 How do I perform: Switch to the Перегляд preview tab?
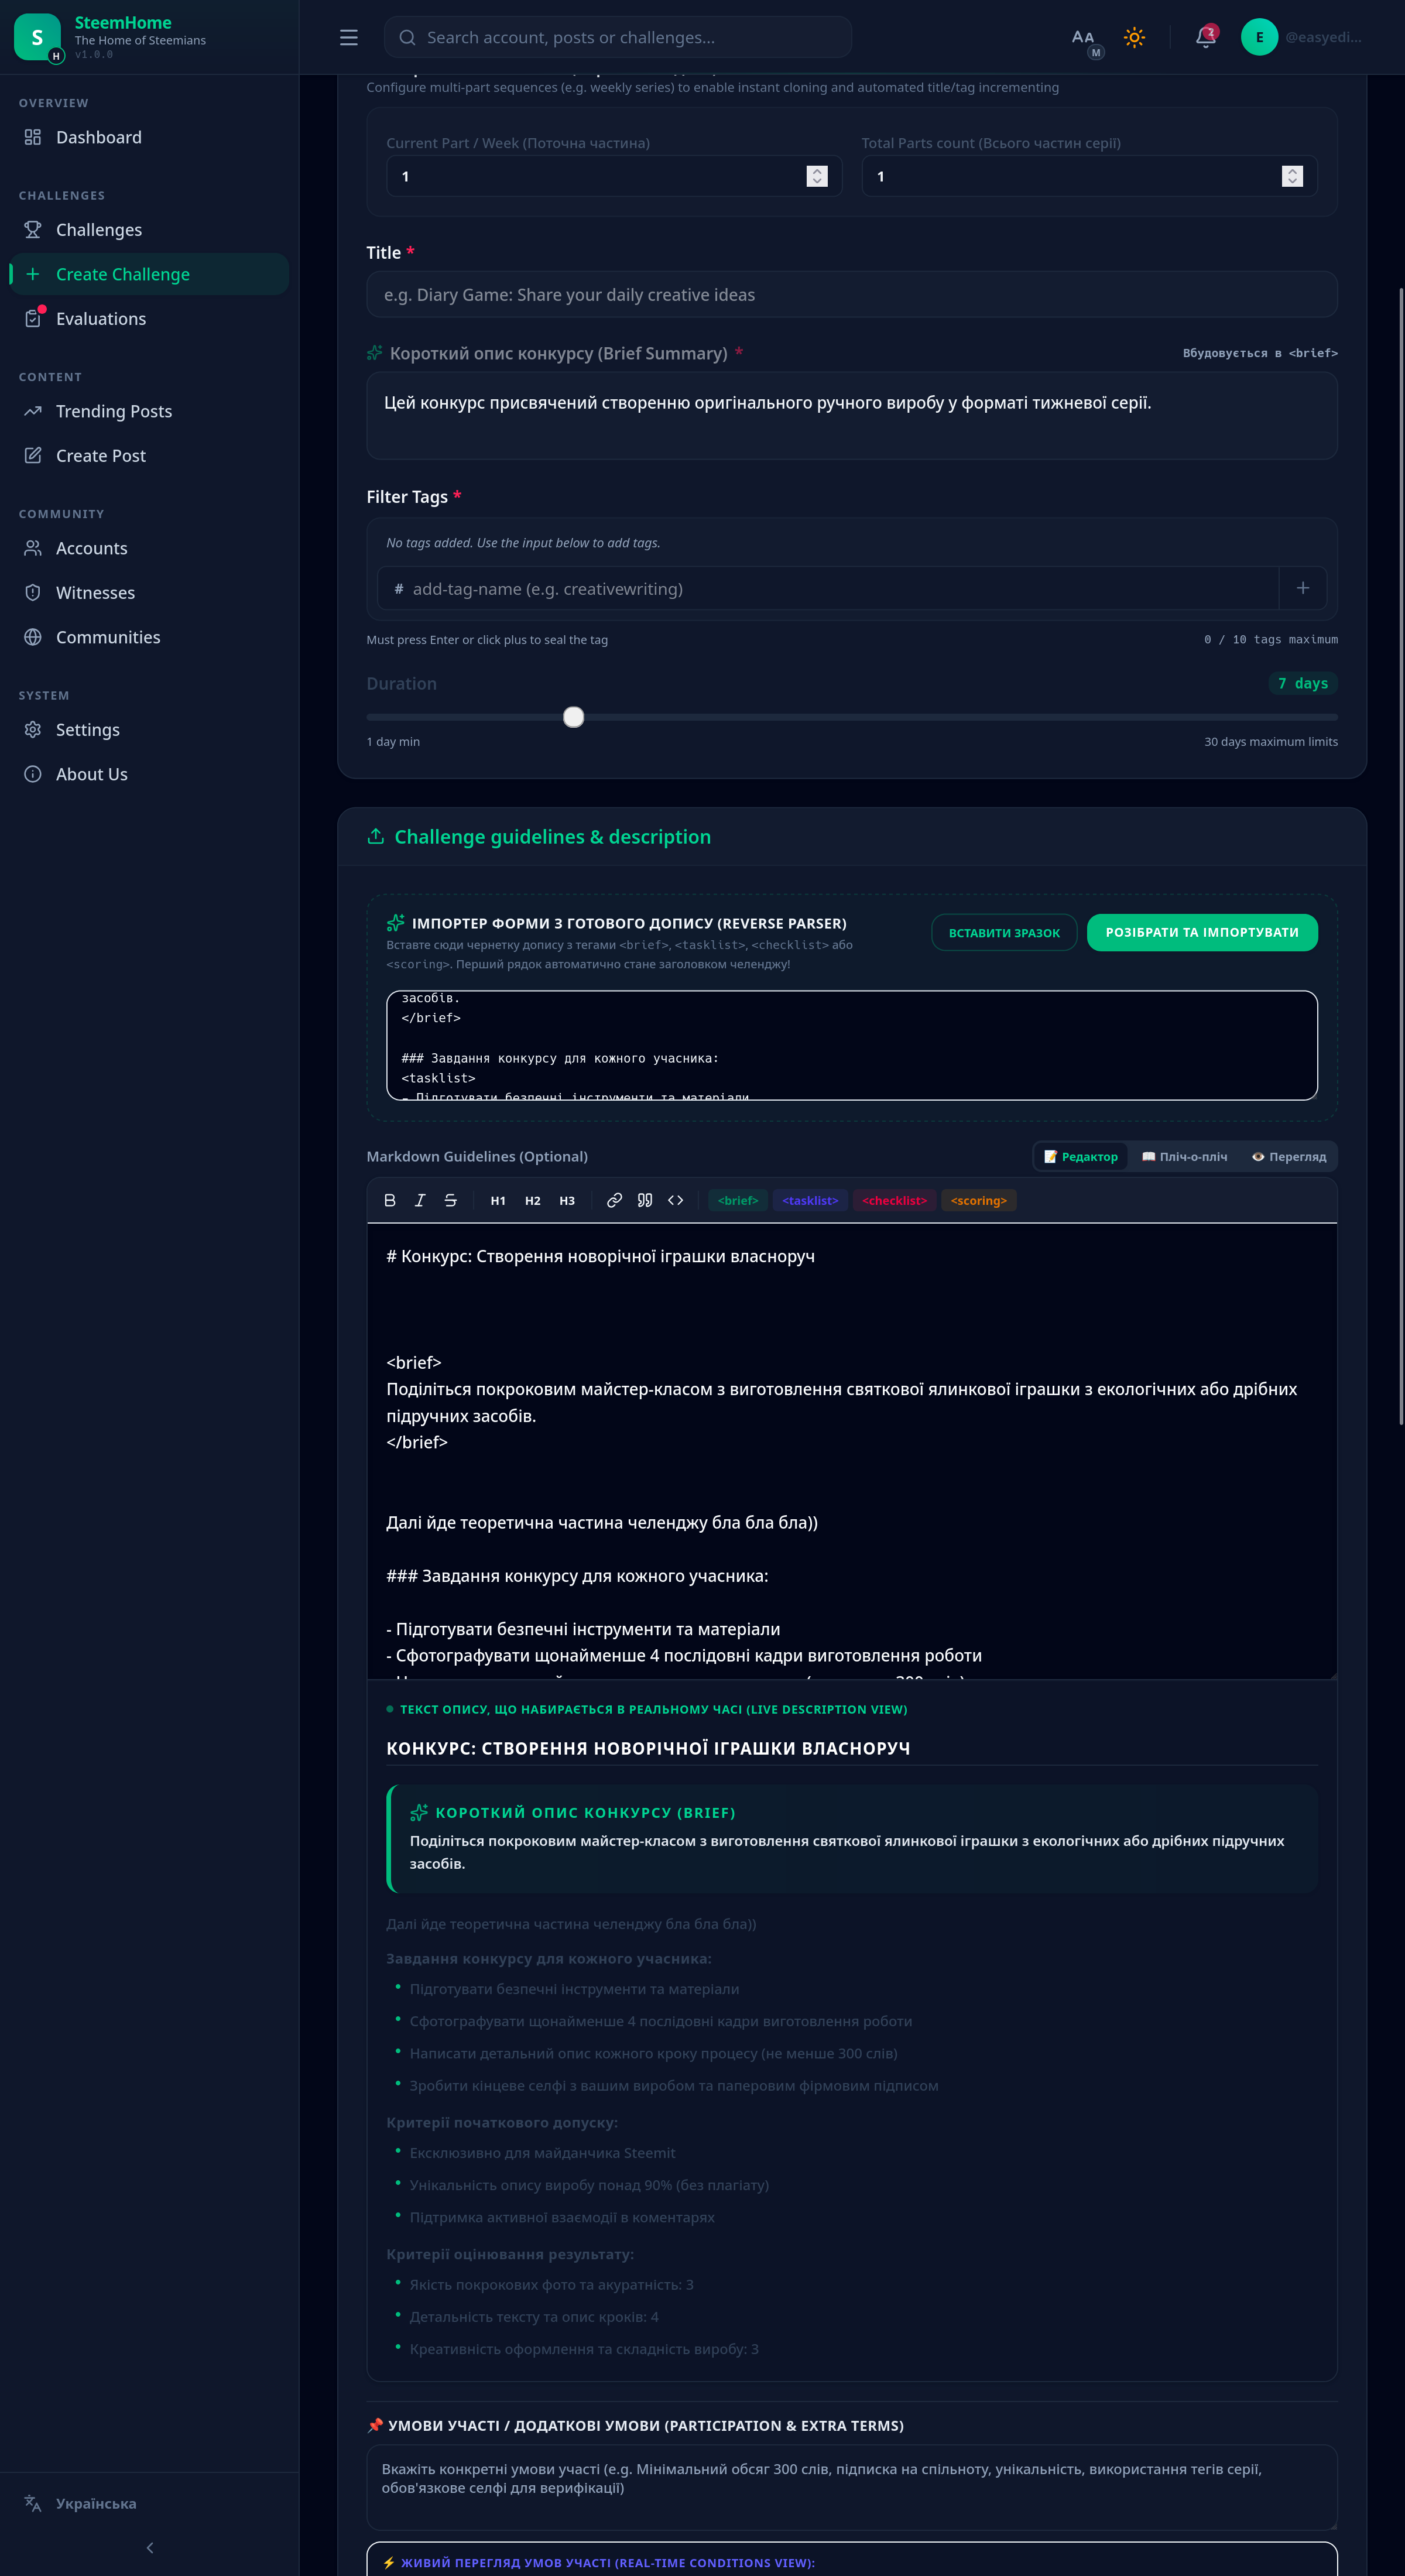pyautogui.click(x=1289, y=1157)
